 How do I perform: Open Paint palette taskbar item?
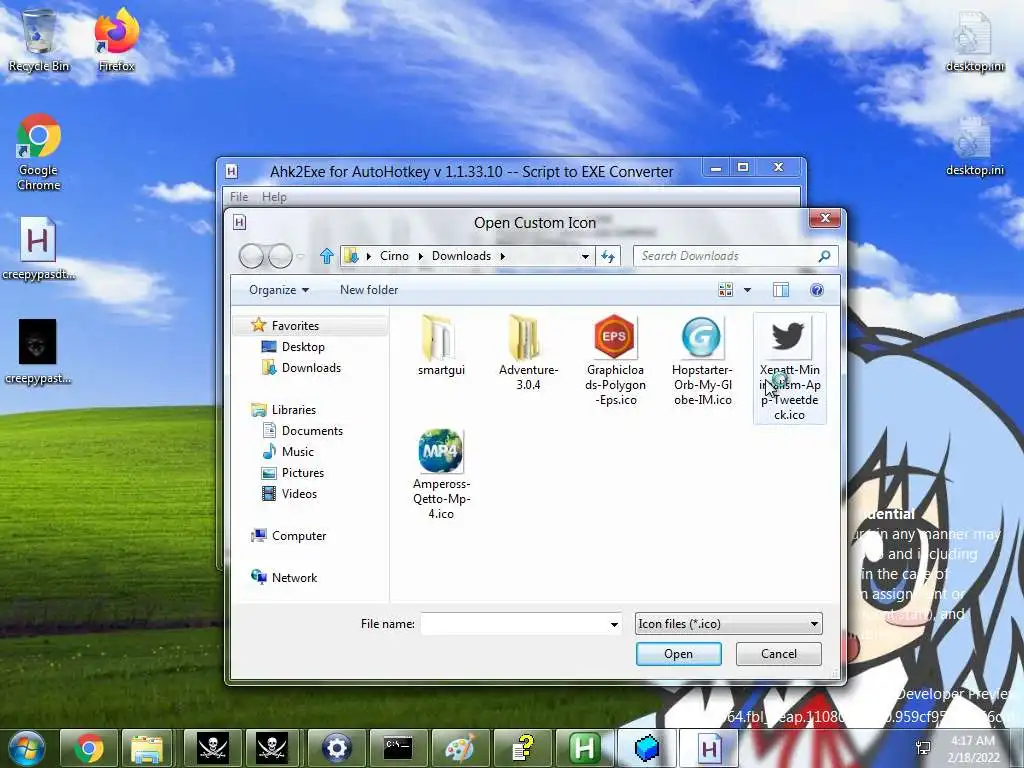tap(460, 748)
